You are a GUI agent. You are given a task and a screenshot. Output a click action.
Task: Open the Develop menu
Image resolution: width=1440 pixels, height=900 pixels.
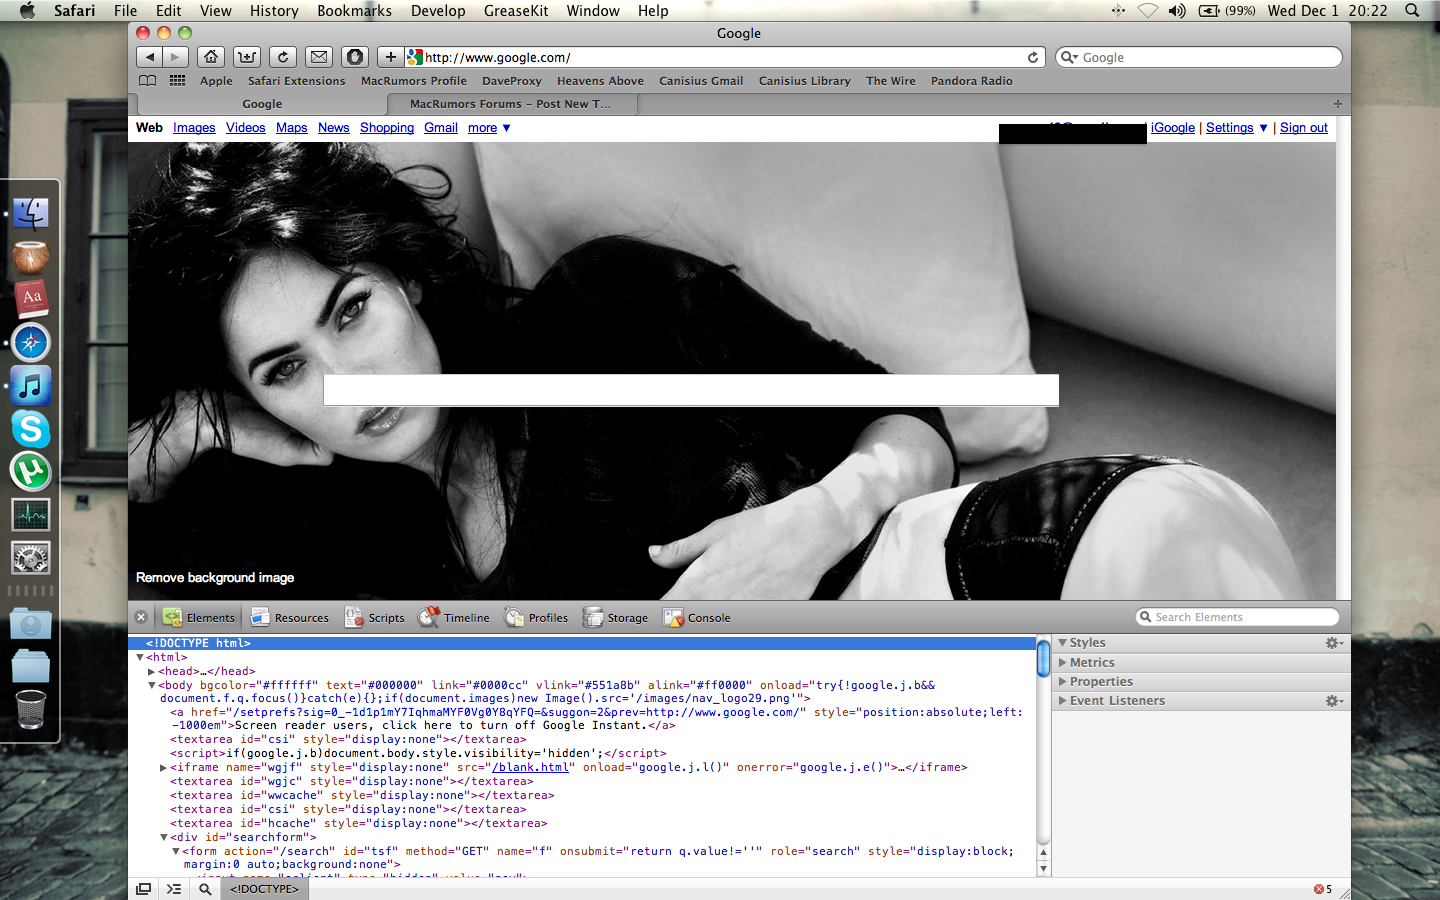(438, 11)
